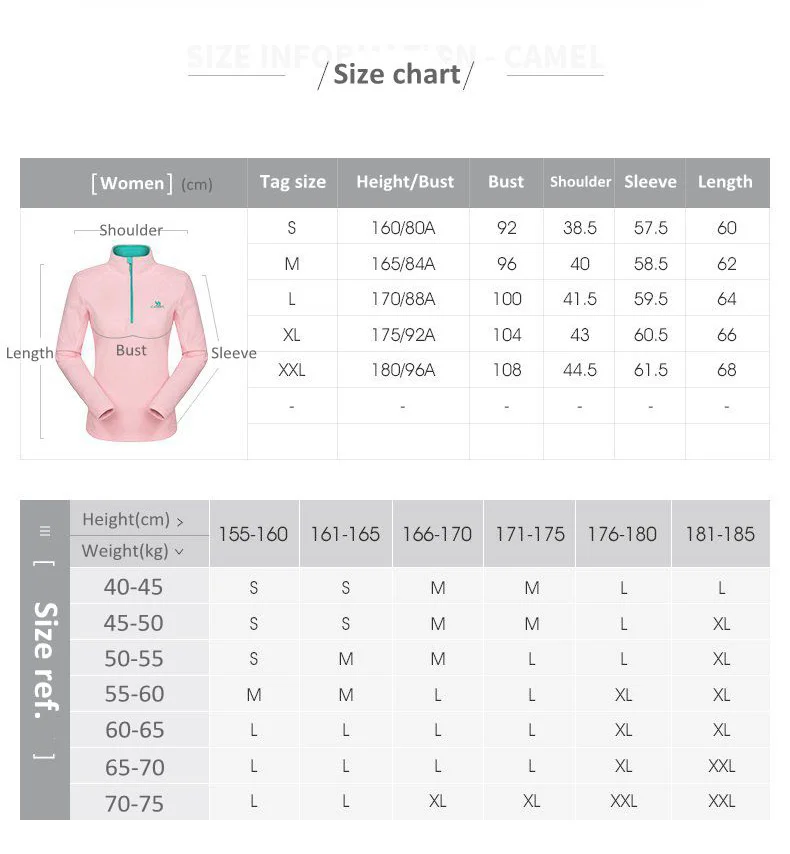Click the vertical Size ref. sidebar label

coord(46,660)
